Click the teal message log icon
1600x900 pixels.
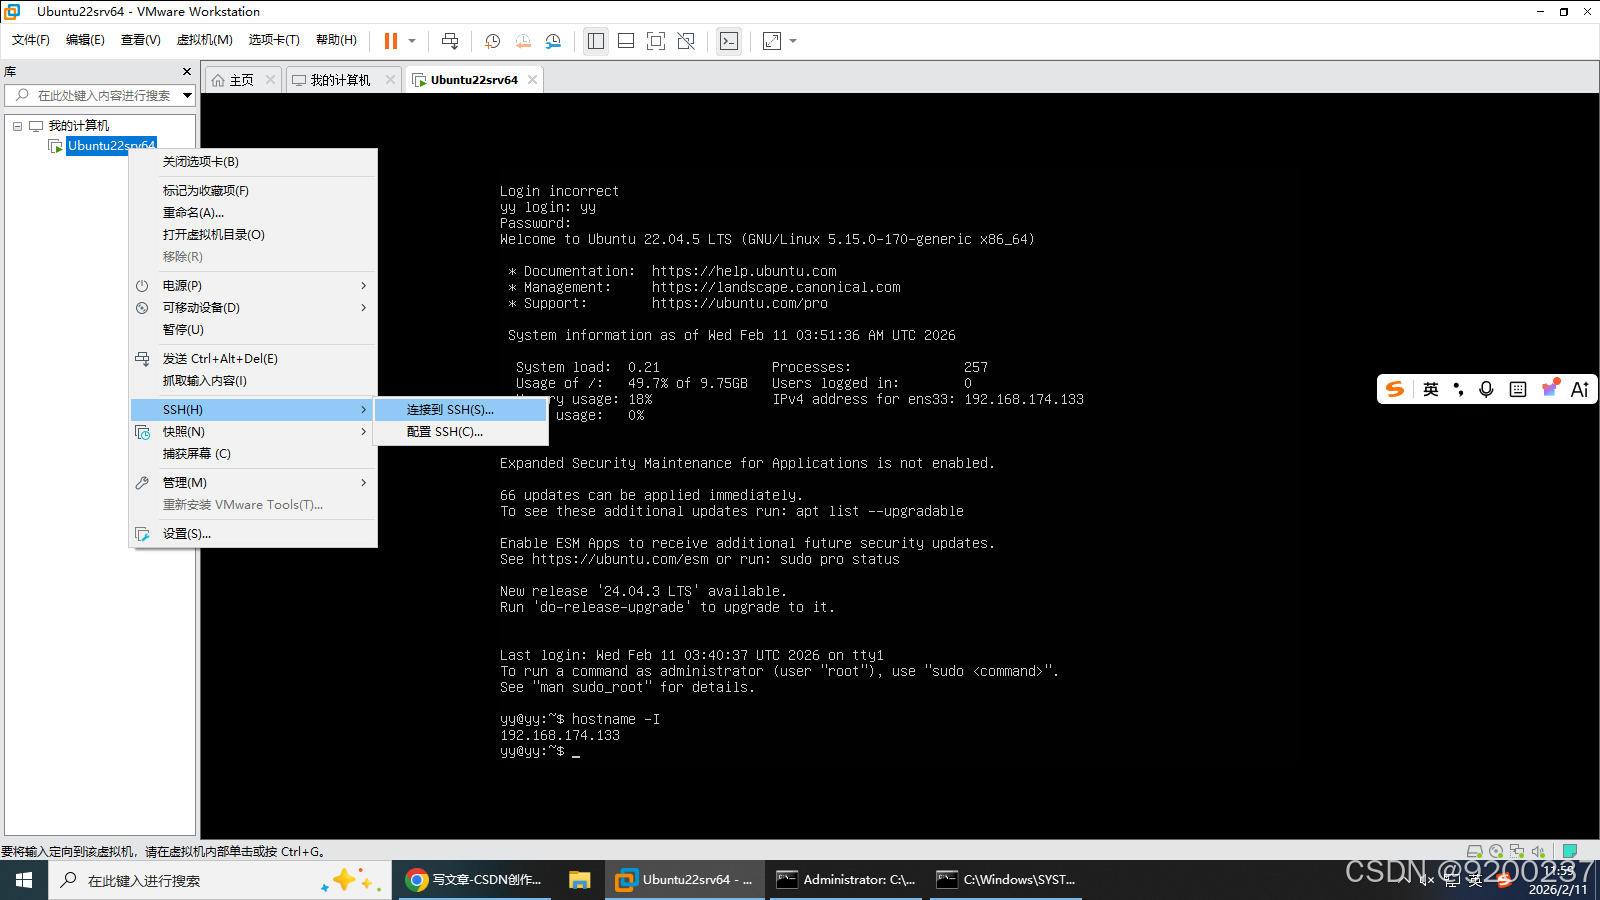click(x=1570, y=851)
